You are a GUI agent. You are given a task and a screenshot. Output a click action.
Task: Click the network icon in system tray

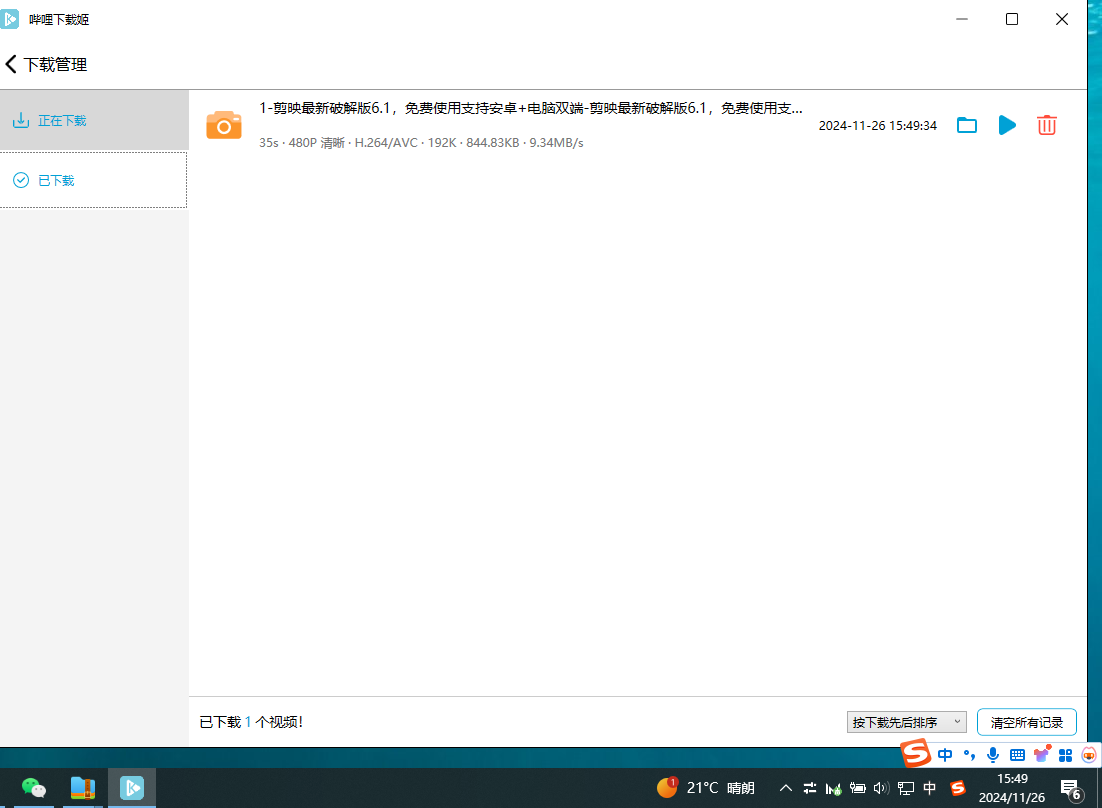906,788
